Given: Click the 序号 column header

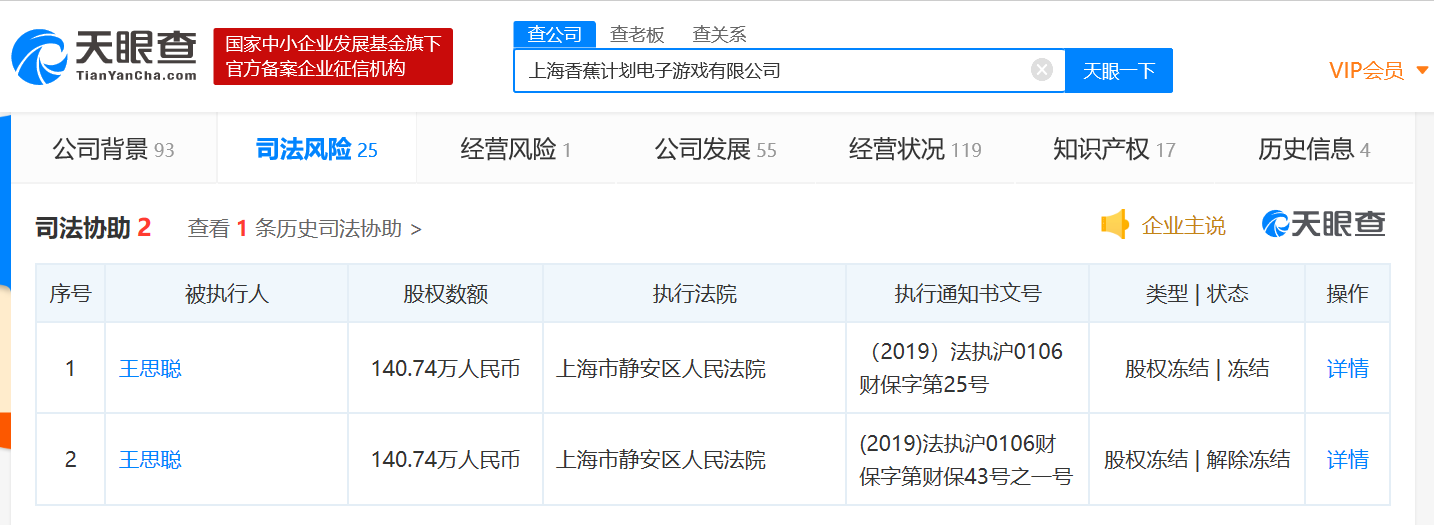Looking at the screenshot, I should click(x=70, y=294).
